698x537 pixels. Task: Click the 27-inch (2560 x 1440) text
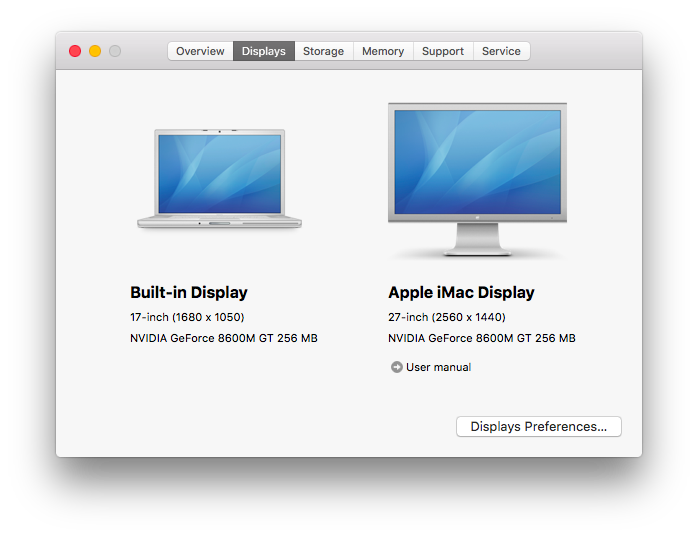(x=446, y=317)
